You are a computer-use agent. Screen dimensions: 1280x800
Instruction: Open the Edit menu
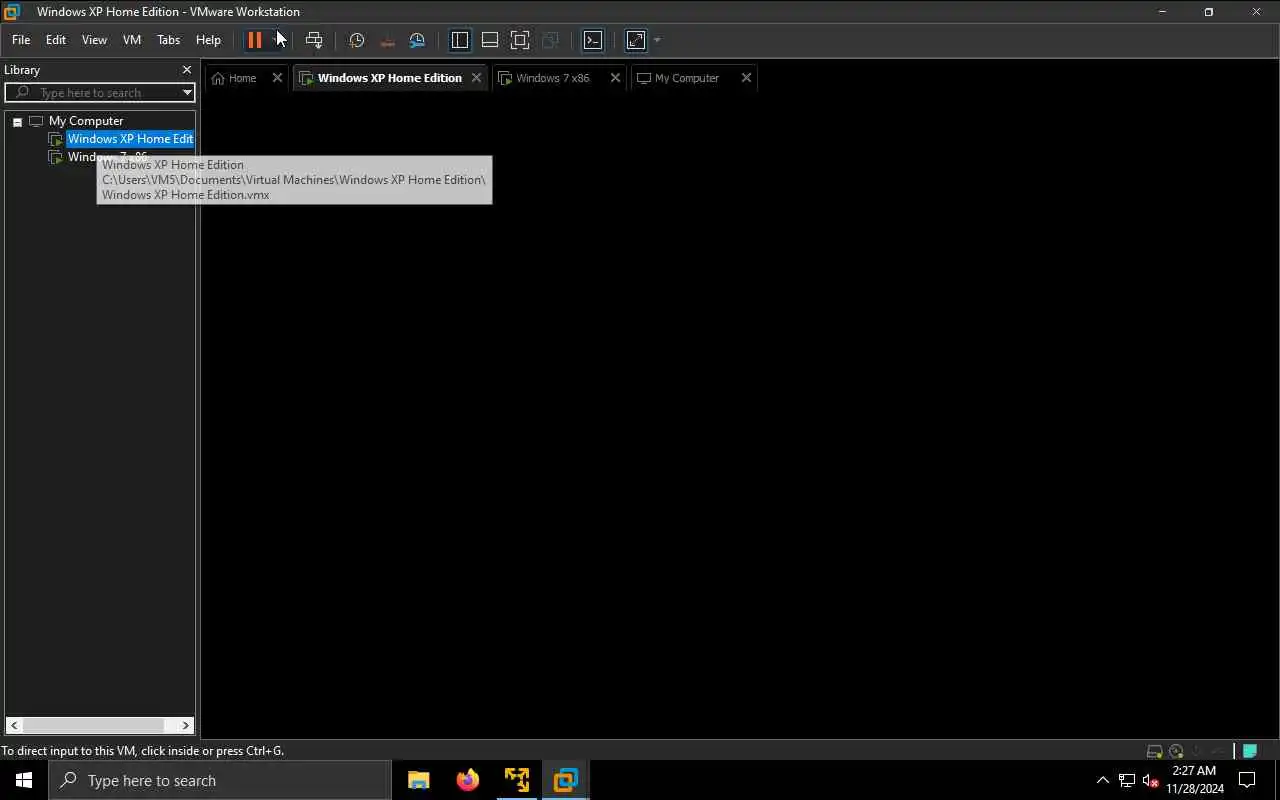tap(56, 40)
